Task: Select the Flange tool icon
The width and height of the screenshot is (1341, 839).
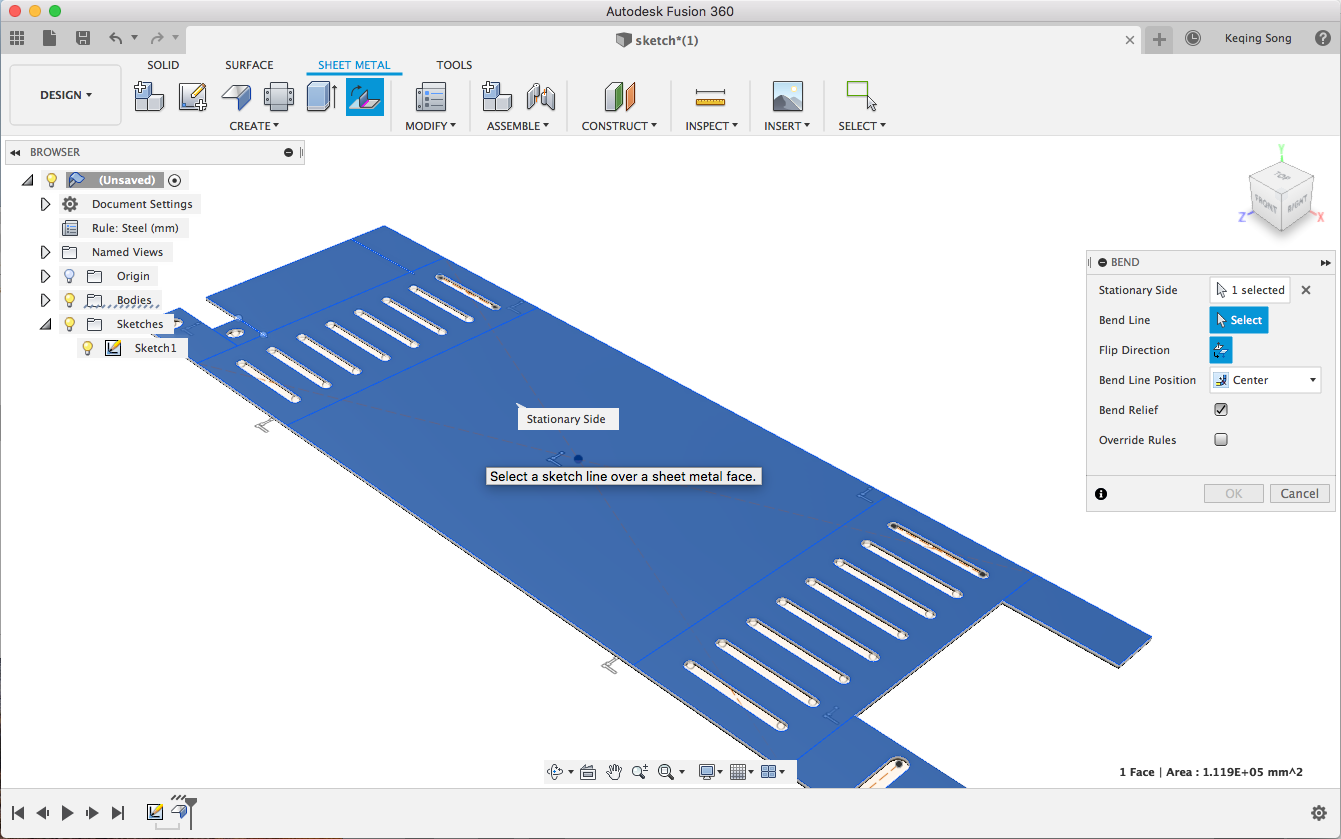Action: (236, 97)
